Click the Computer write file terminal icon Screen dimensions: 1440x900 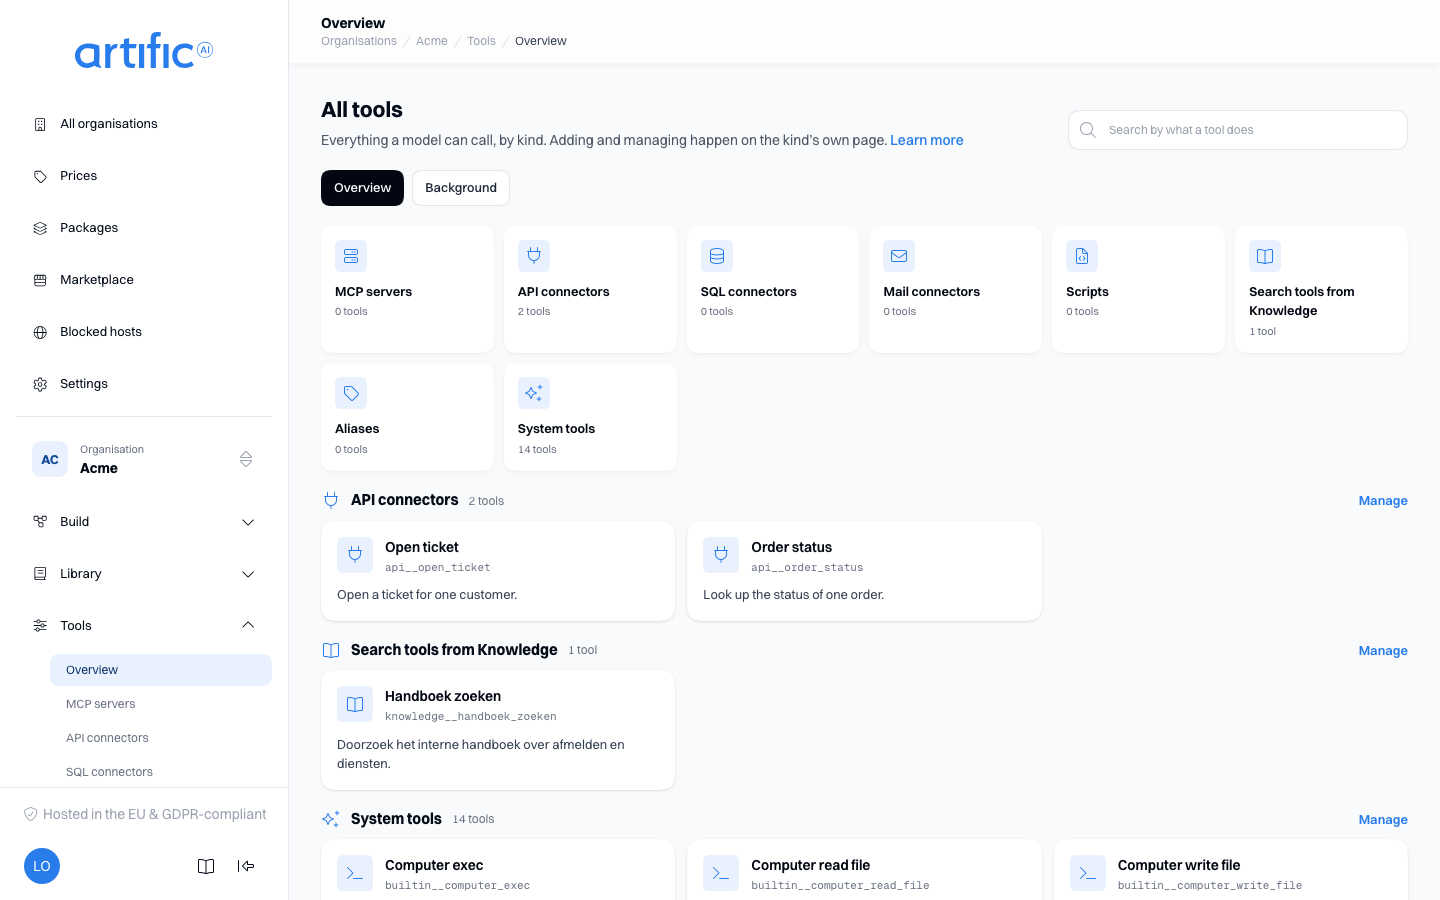(x=1088, y=873)
